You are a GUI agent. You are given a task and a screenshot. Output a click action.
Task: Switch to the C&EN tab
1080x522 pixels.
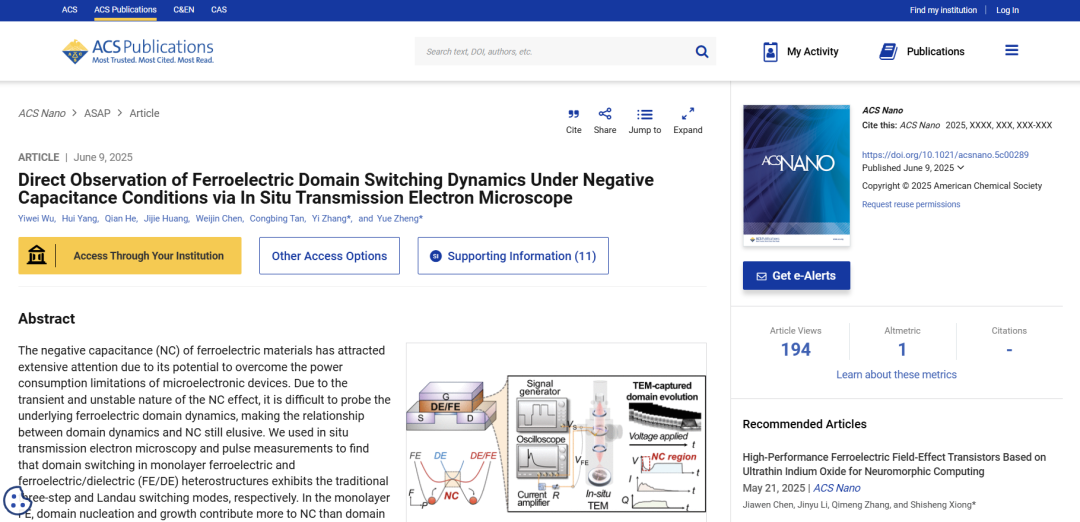184,10
